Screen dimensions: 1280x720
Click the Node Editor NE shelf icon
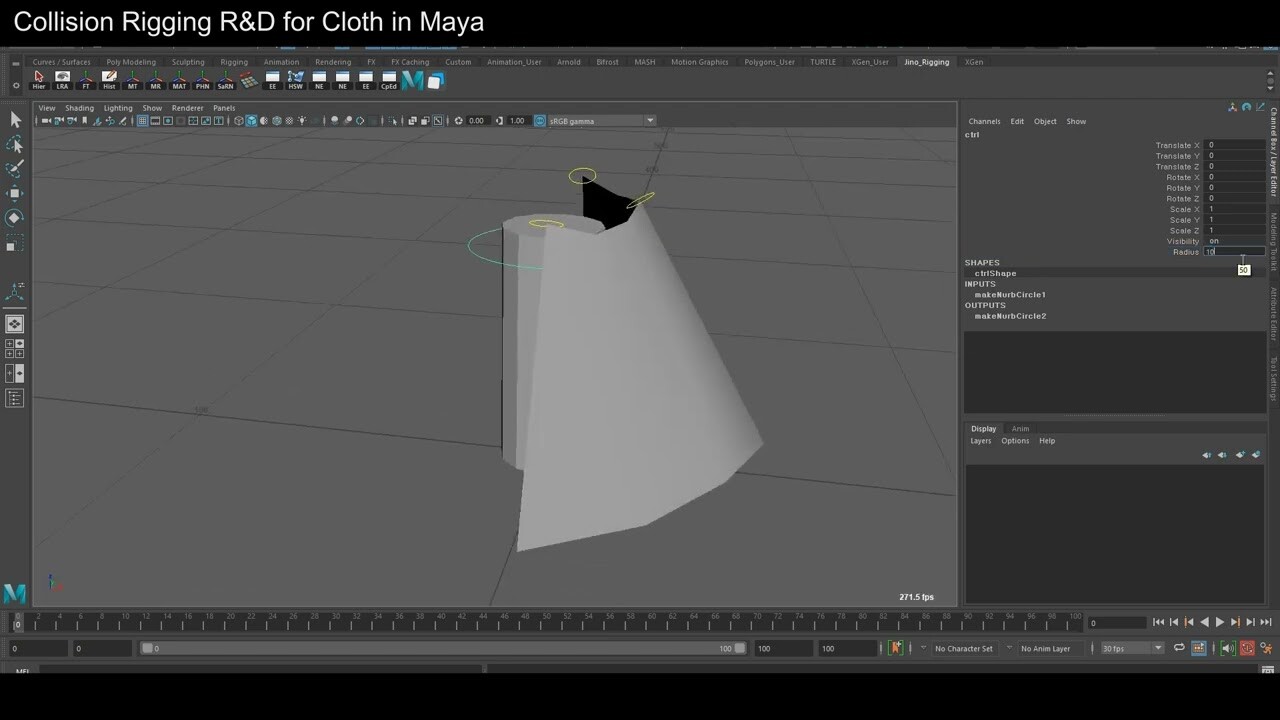point(318,80)
